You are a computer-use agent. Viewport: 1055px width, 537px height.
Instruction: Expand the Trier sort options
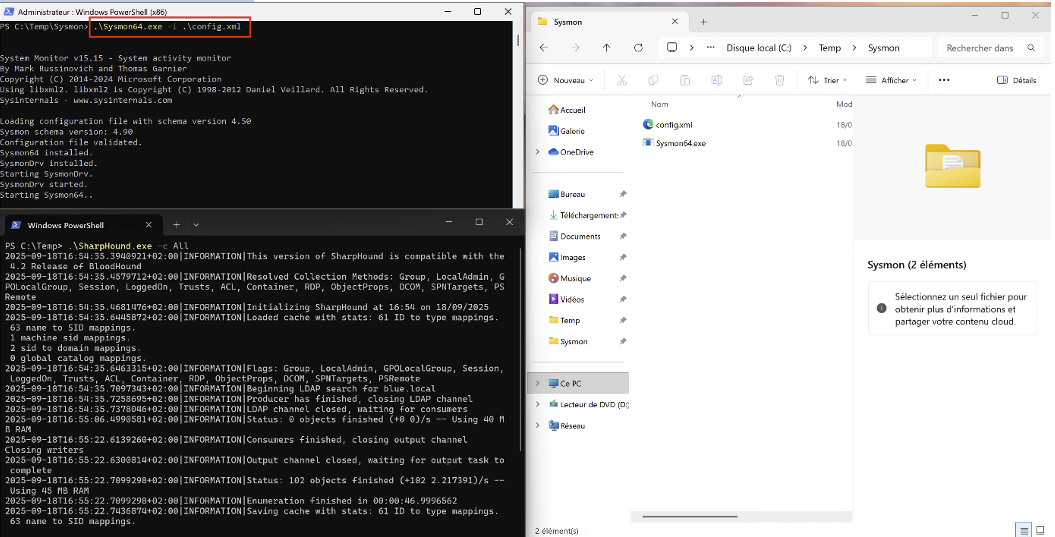pos(828,80)
